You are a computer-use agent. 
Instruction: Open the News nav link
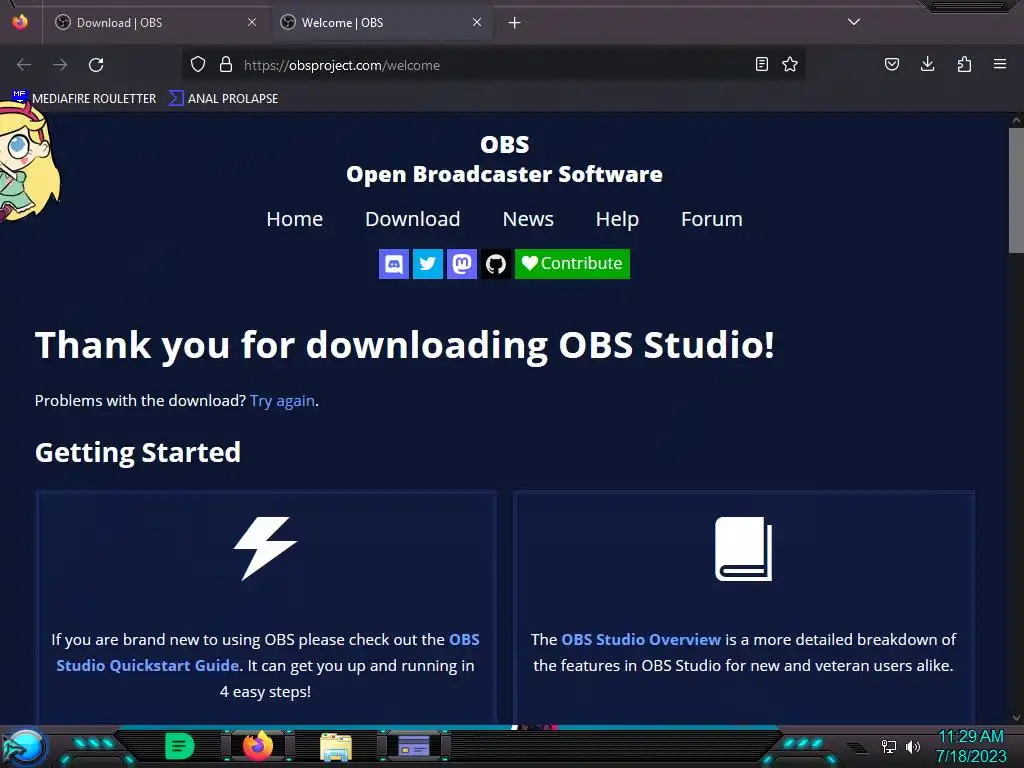coord(528,219)
